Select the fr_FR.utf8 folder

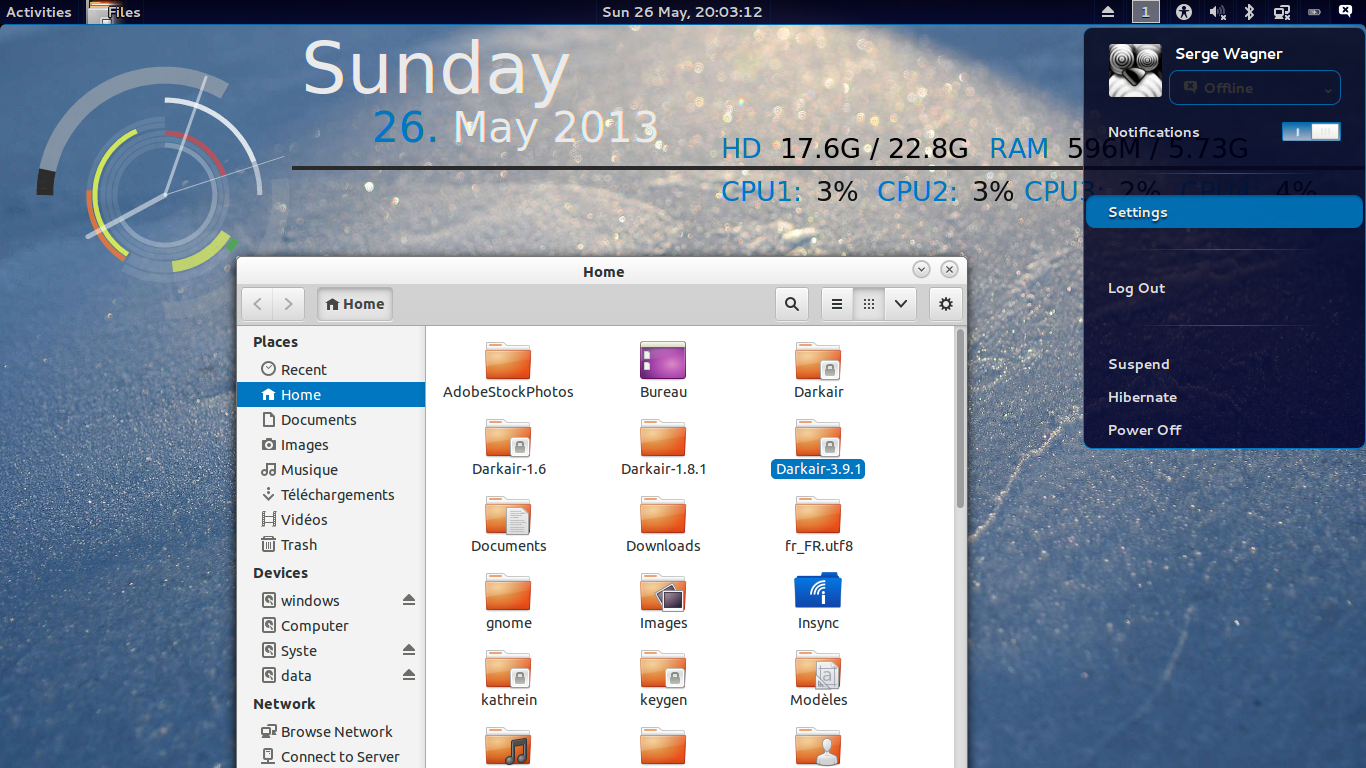click(x=818, y=524)
